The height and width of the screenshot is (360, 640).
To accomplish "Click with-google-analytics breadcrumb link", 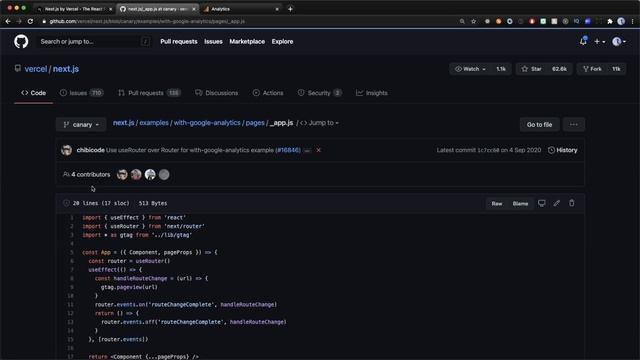I will point(207,123).
